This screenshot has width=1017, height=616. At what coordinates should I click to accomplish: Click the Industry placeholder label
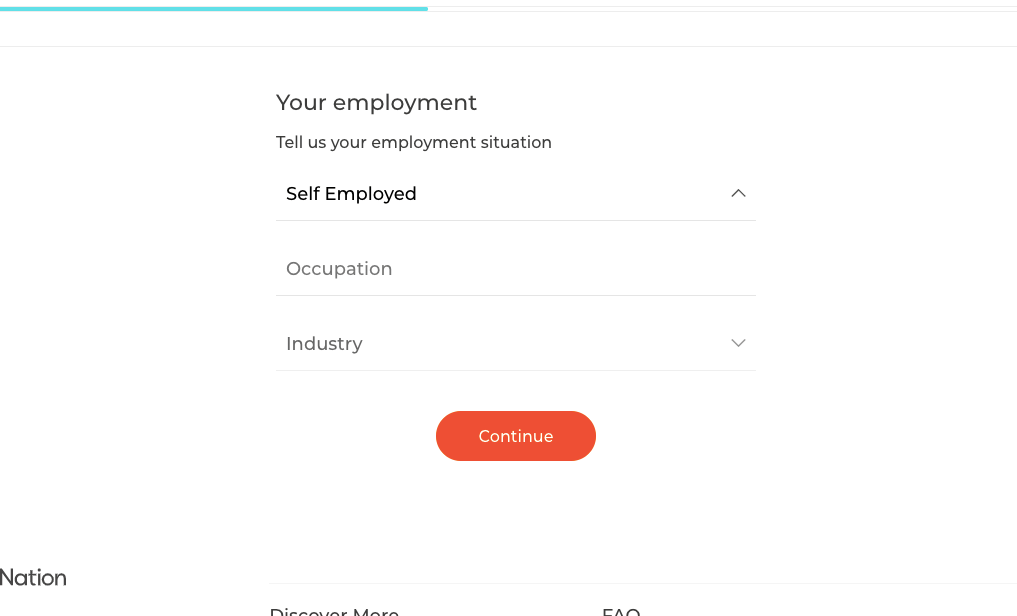point(324,344)
